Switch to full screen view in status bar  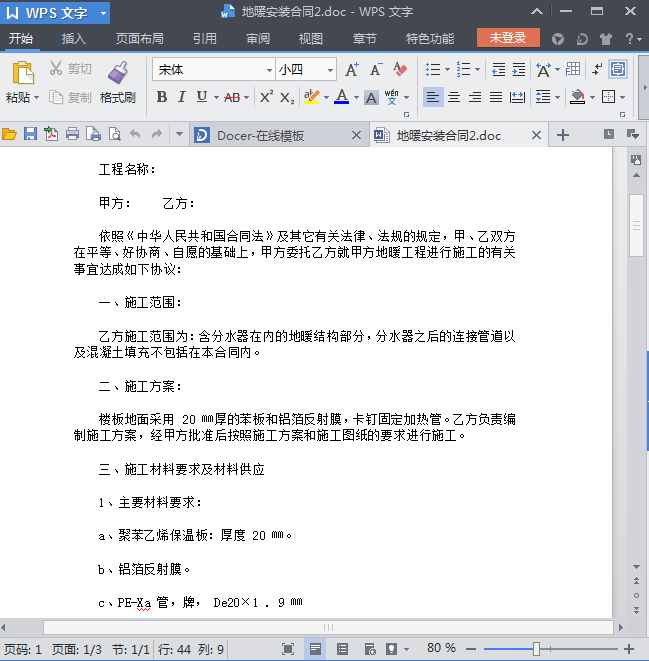pos(288,649)
